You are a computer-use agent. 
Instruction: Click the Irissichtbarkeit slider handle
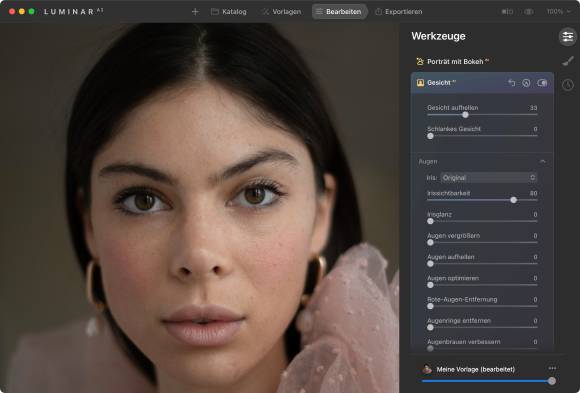click(x=513, y=200)
